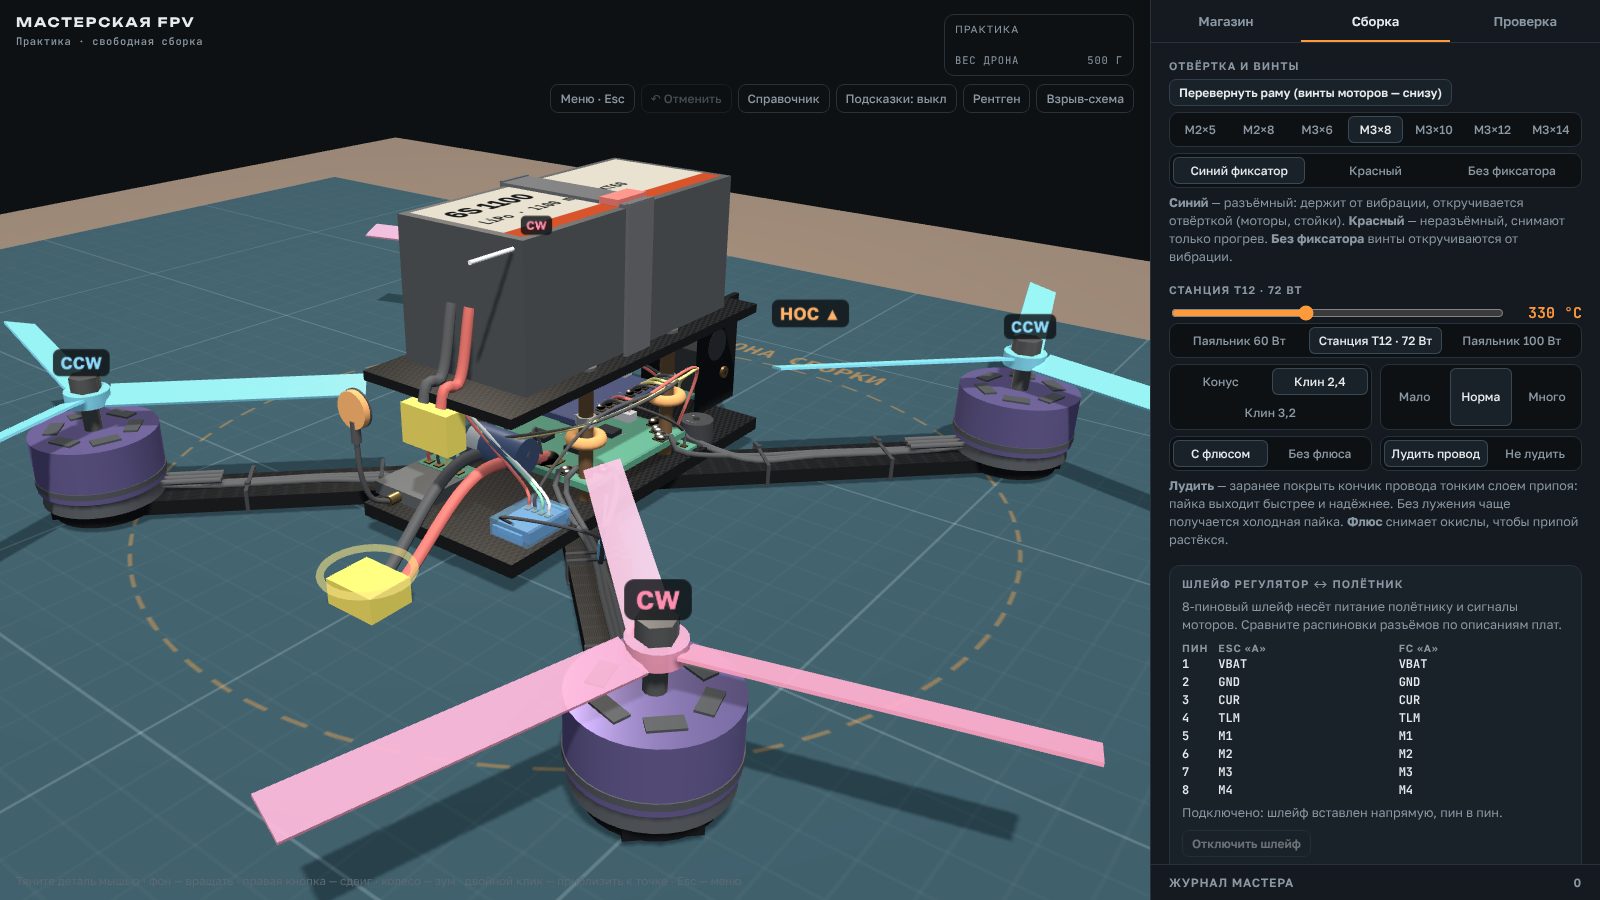Select Синий фиксатор option
Image resolution: width=1600 pixels, height=900 pixels.
coord(1239,171)
